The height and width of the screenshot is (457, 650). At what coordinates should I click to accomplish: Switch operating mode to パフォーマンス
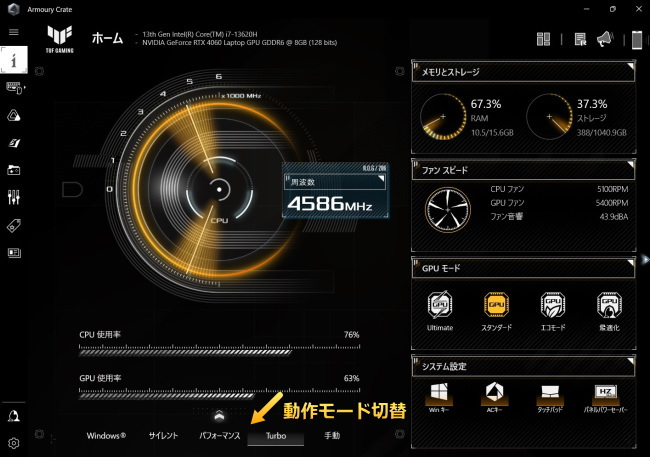coord(219,436)
